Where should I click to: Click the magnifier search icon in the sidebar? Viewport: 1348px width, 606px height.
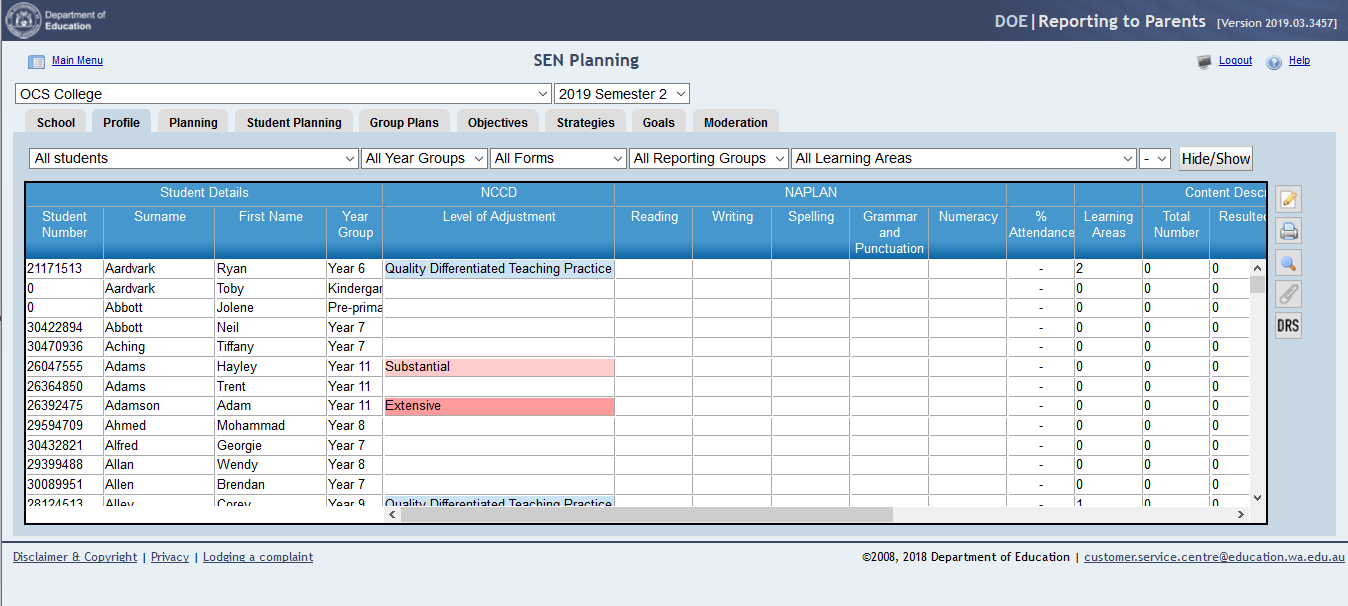click(x=1289, y=263)
